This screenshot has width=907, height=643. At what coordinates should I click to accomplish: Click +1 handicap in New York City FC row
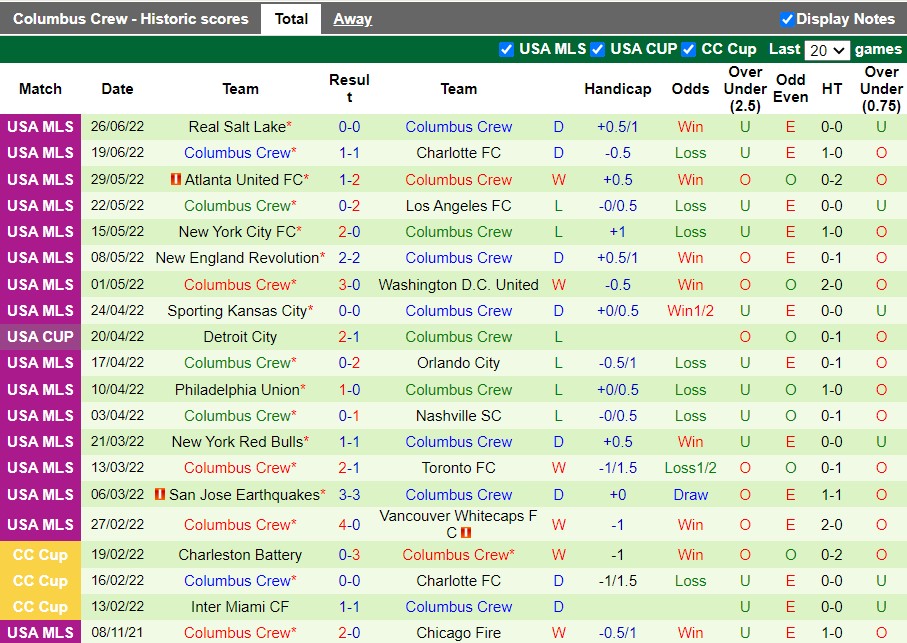[x=618, y=232]
